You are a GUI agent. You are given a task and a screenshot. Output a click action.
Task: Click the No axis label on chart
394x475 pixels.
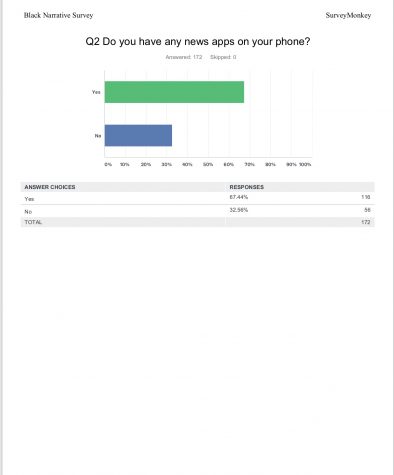pos(98,136)
